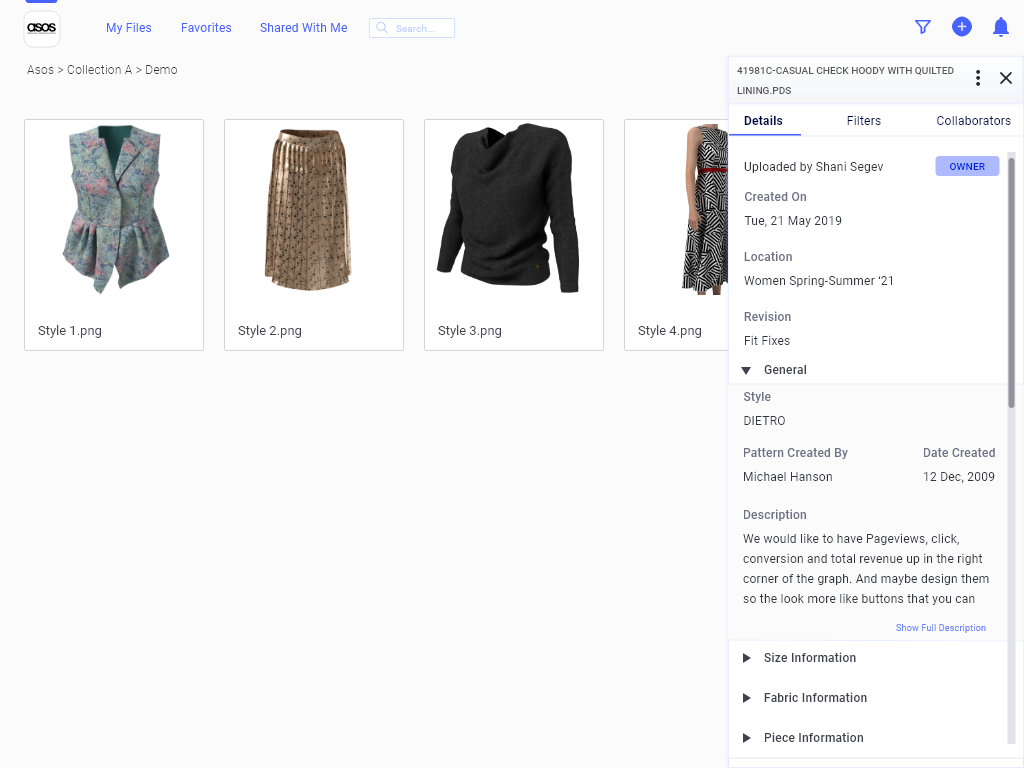The image size is (1024, 768).
Task: Click the details panel vertical scrollbar
Action: (x=1011, y=280)
